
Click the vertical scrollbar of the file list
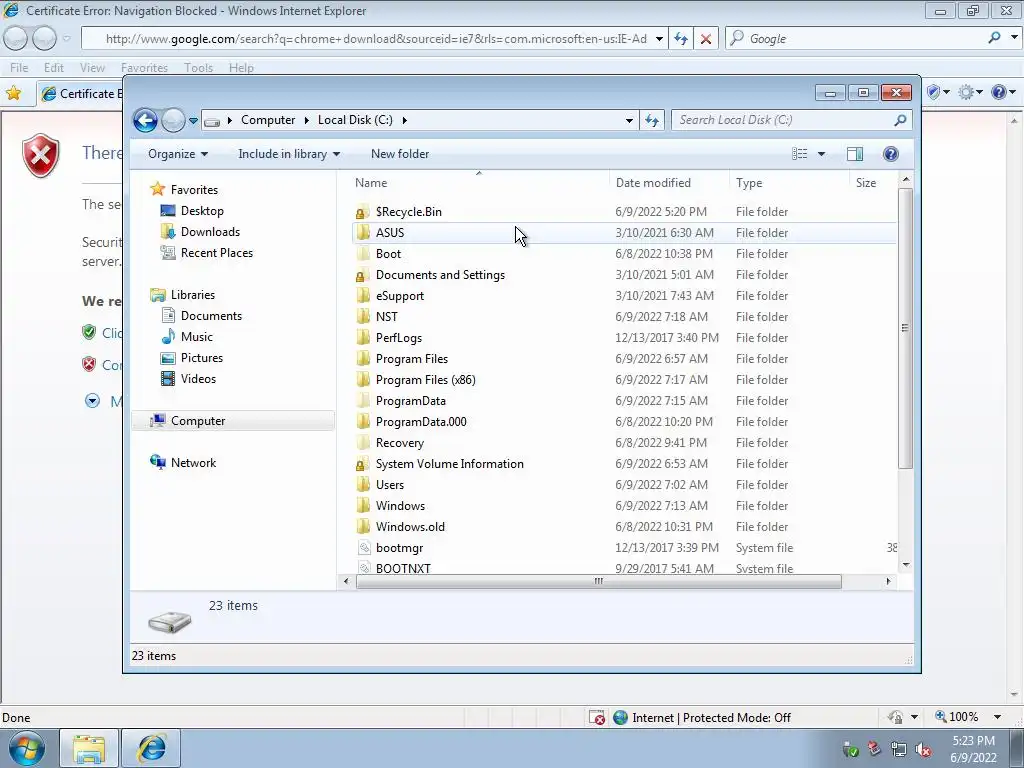point(905,328)
